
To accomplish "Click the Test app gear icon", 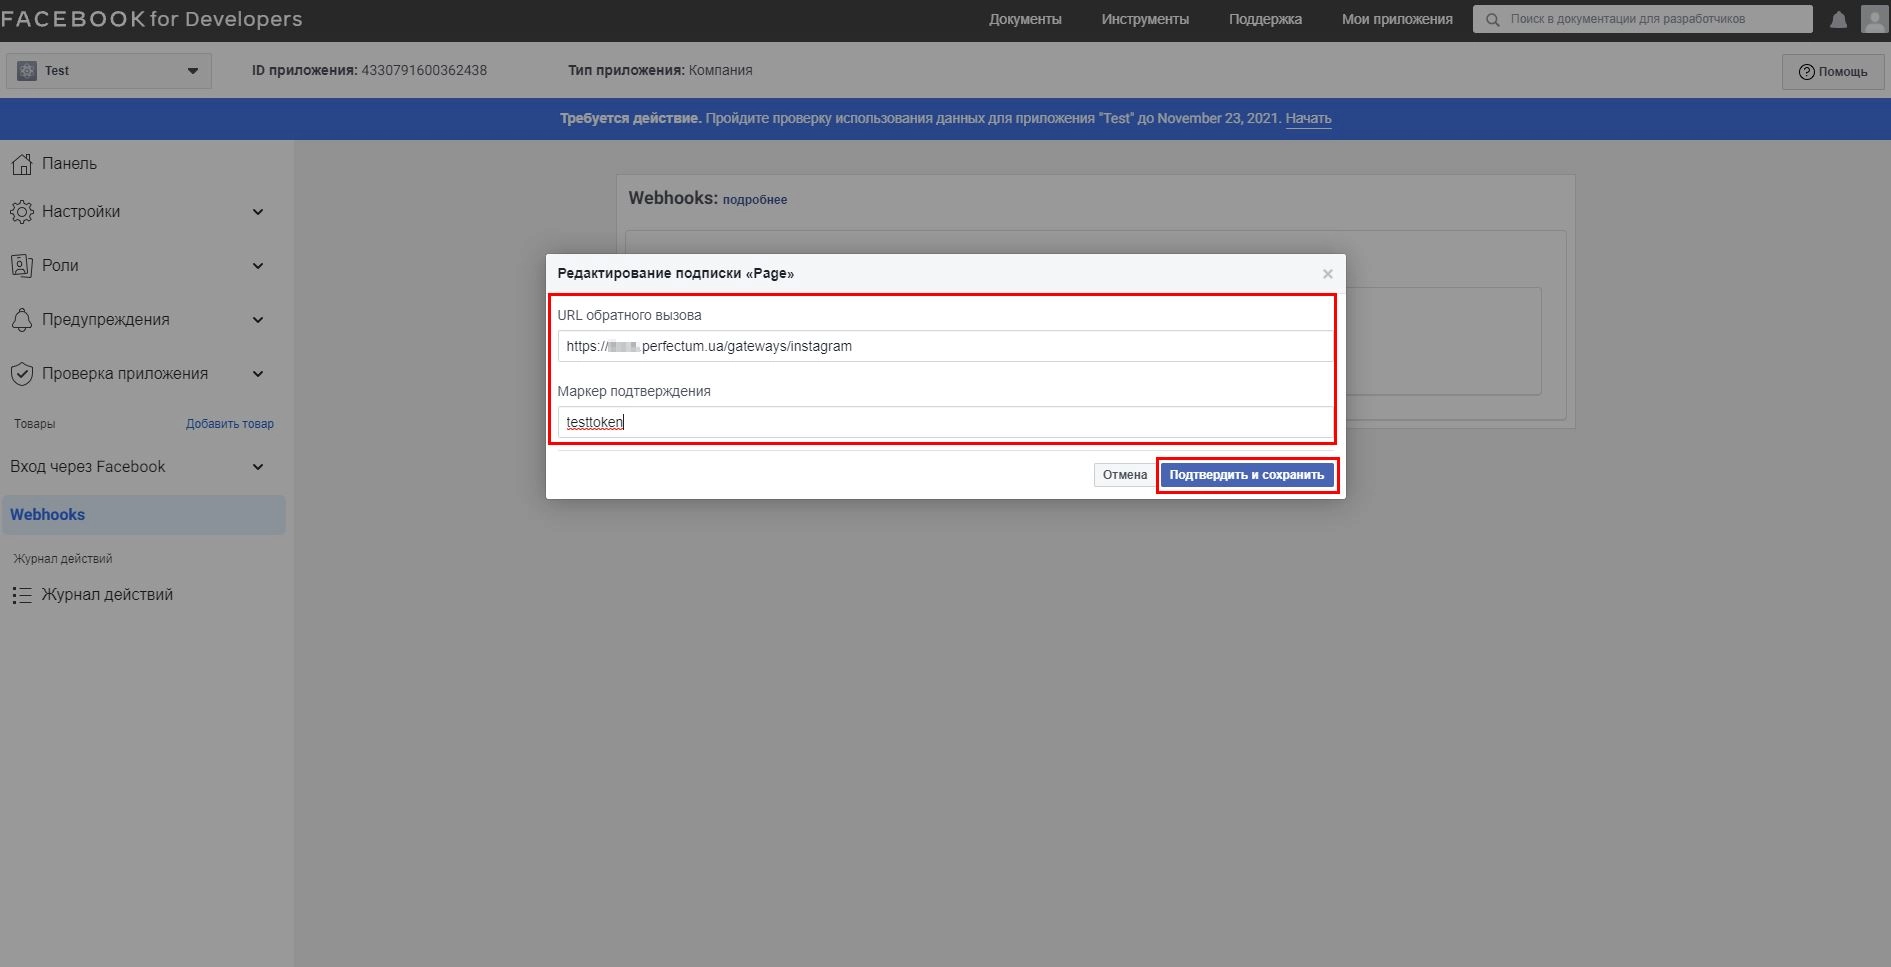I will [27, 71].
